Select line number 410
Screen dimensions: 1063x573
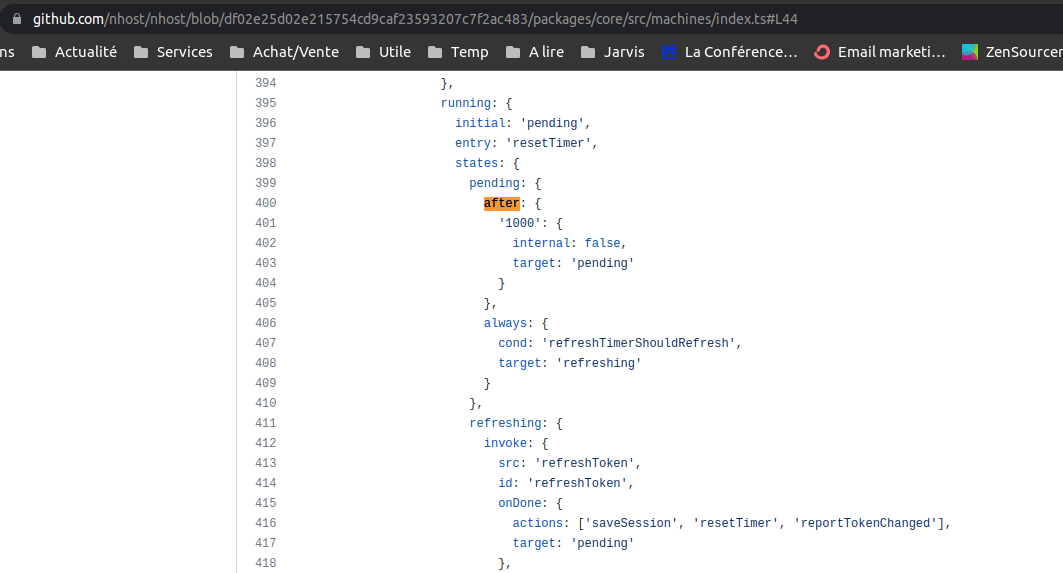coord(266,403)
